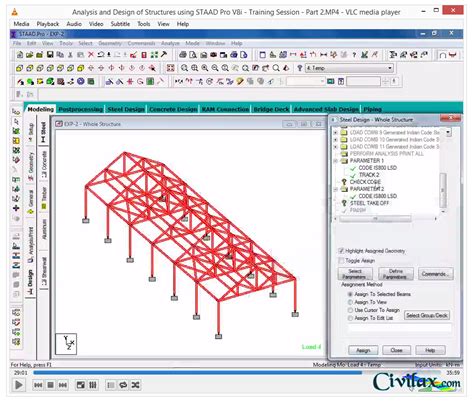
Task: Click the VLC seek progress bar
Action: point(237,373)
